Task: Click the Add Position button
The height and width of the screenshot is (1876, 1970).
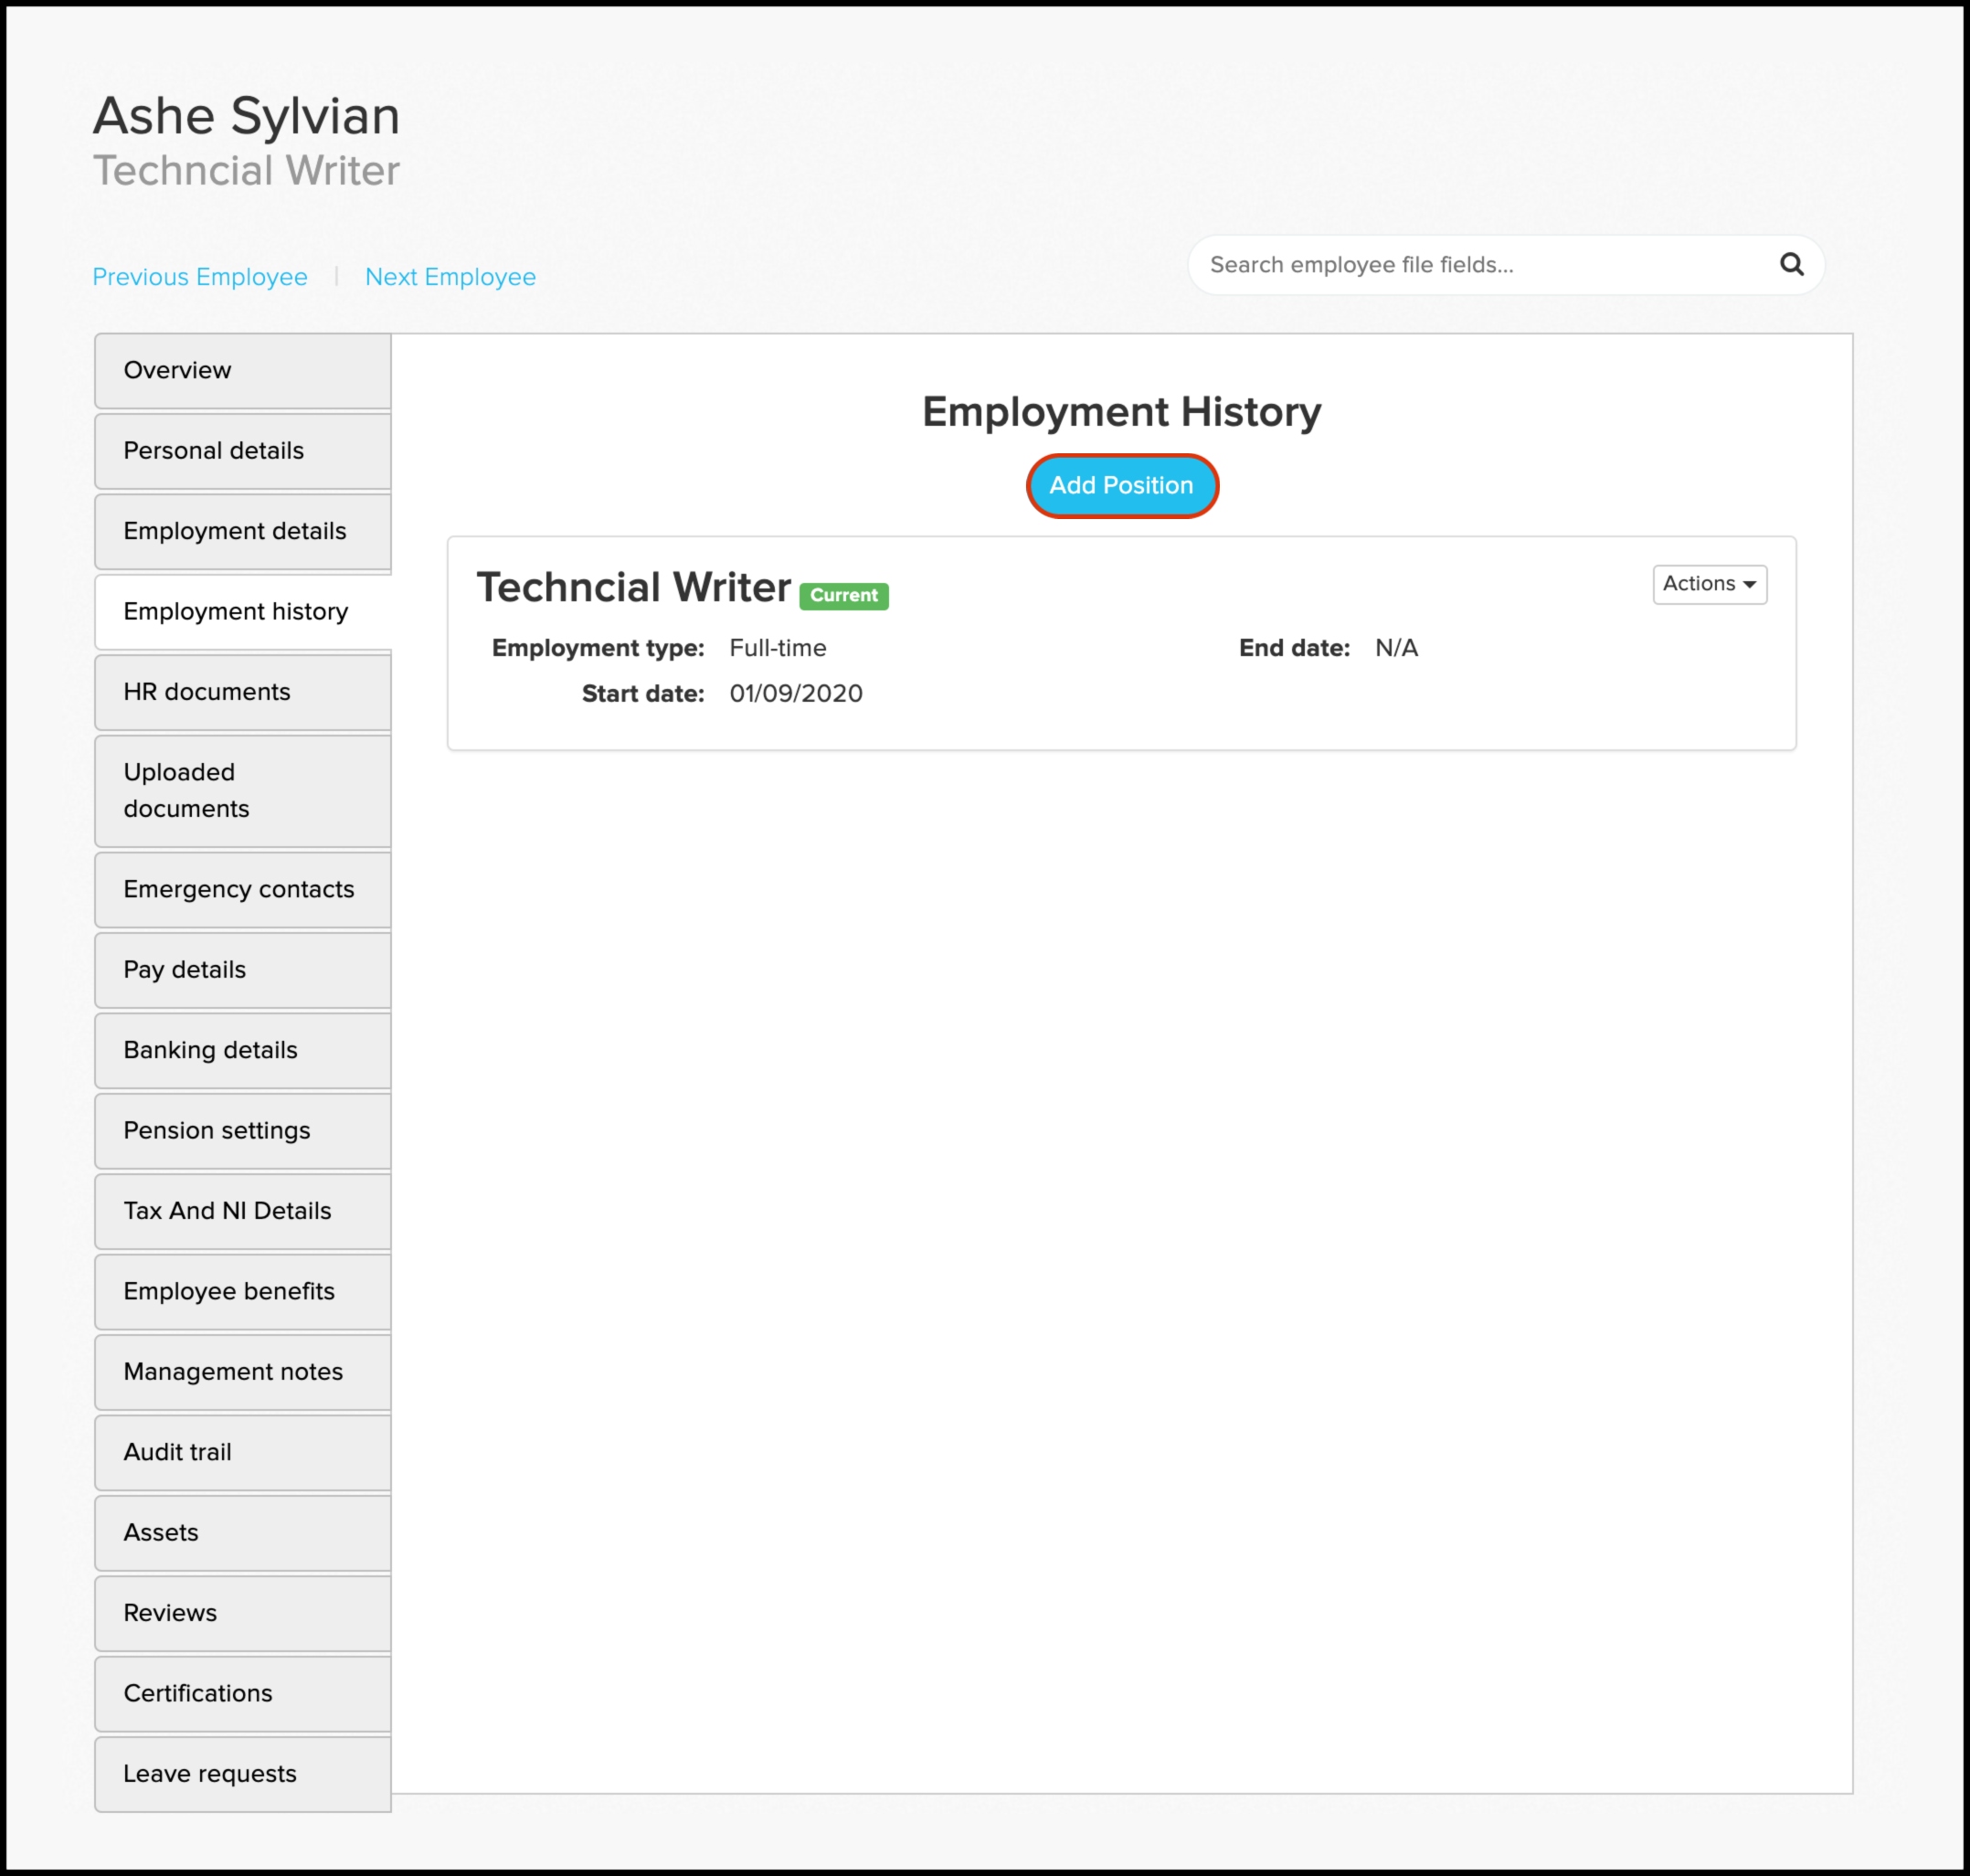Action: point(1120,486)
